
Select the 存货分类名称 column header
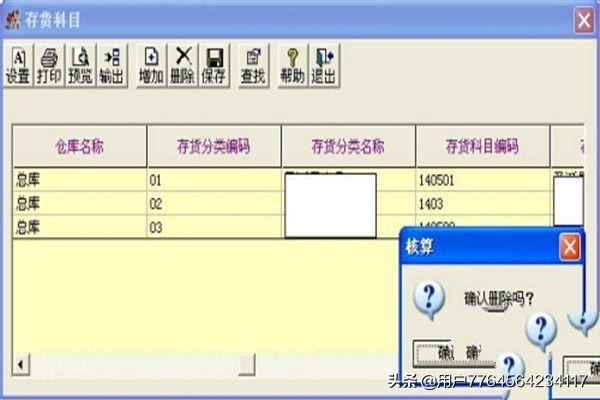pyautogui.click(x=348, y=146)
